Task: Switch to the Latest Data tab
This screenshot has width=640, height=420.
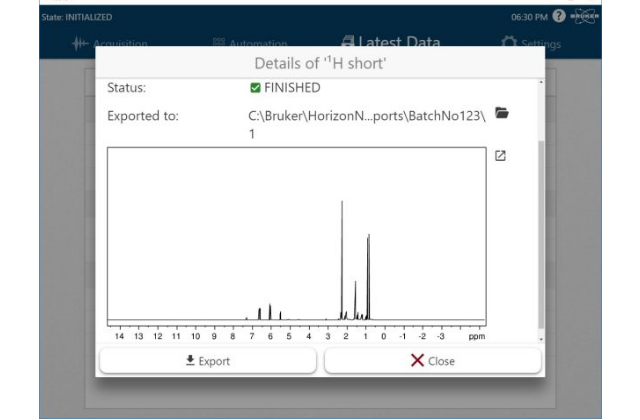Action: [x=390, y=43]
